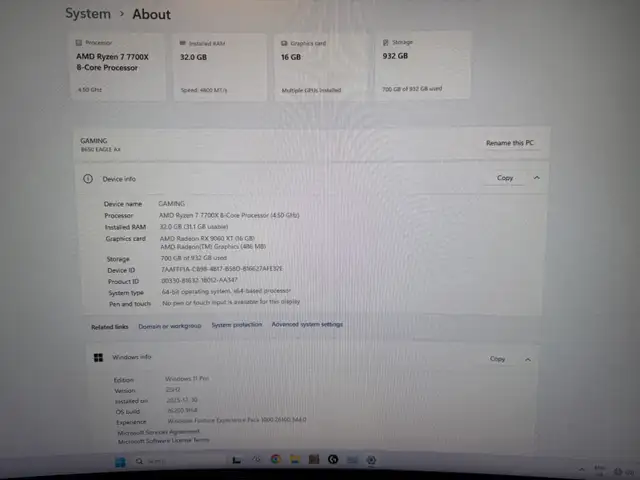Click the Installed RAM 32.0 GB card
This screenshot has width=640, height=480.
coord(220,67)
